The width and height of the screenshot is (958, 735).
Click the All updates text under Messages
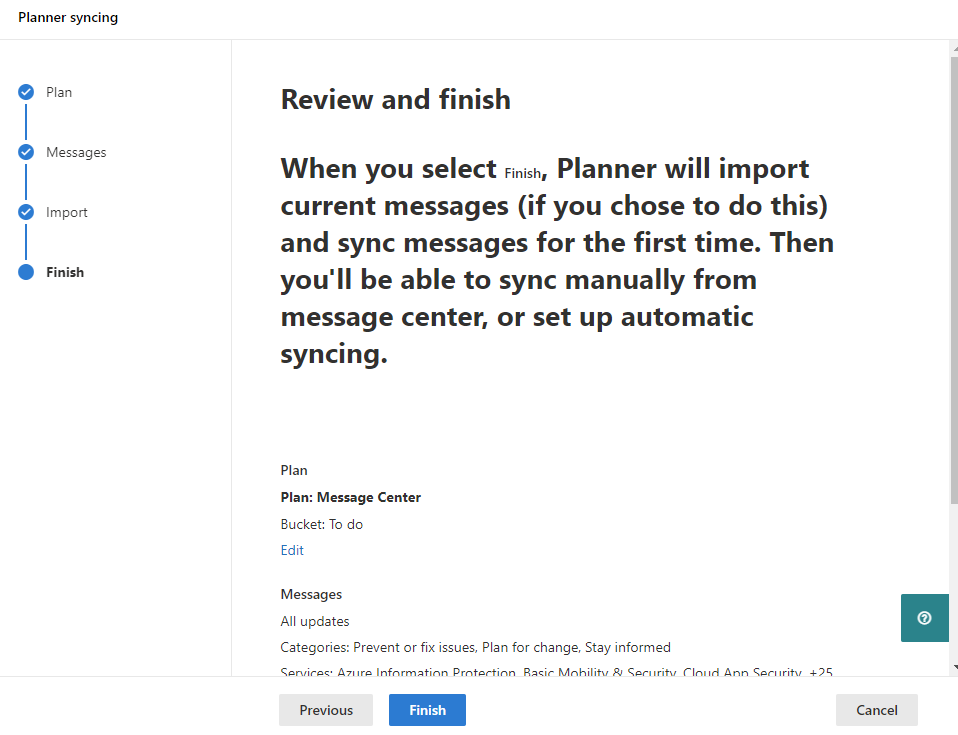click(315, 621)
